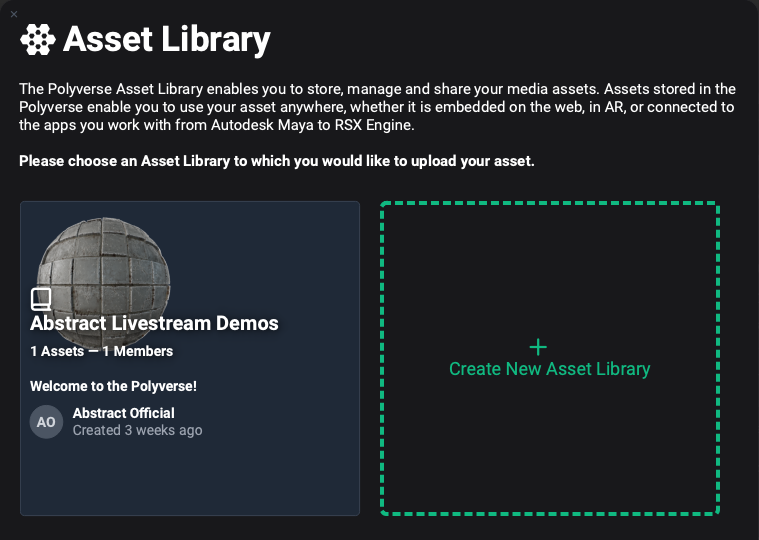Click the Asset Library heading
The image size is (759, 540).
[x=167, y=40]
